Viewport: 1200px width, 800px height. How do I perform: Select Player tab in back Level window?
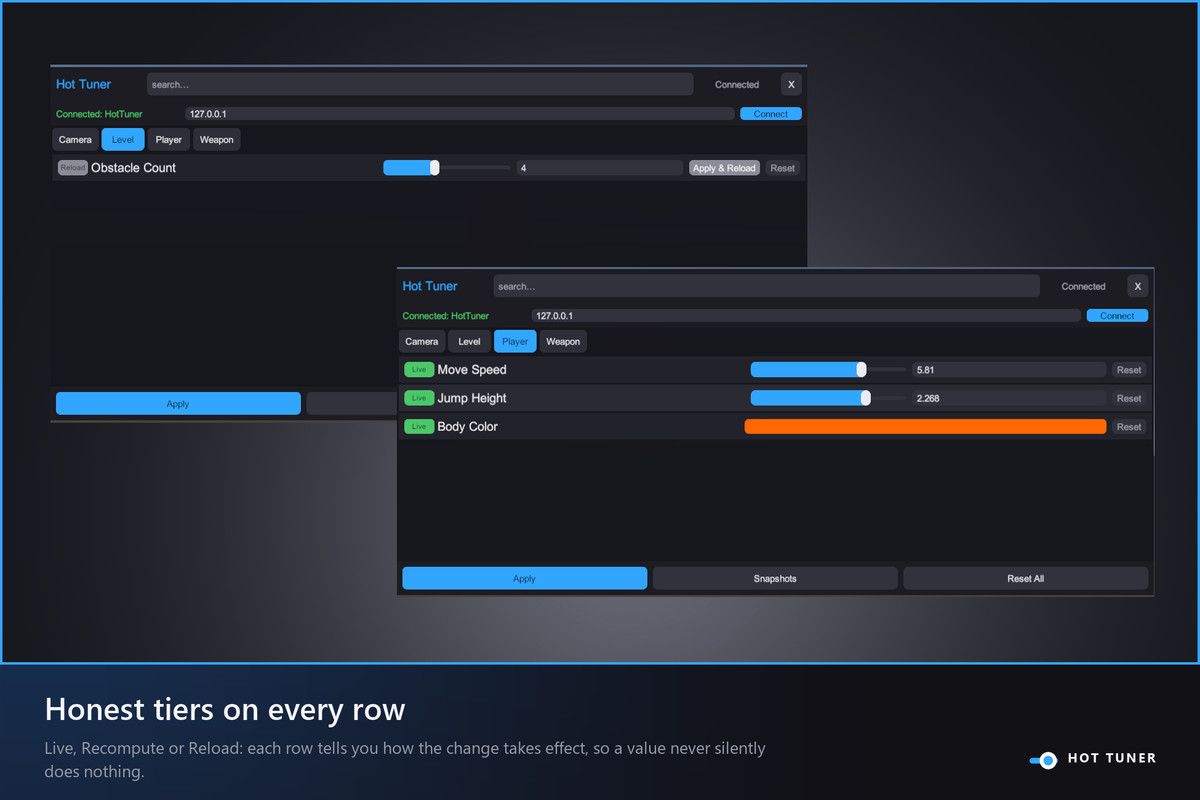[x=169, y=140]
